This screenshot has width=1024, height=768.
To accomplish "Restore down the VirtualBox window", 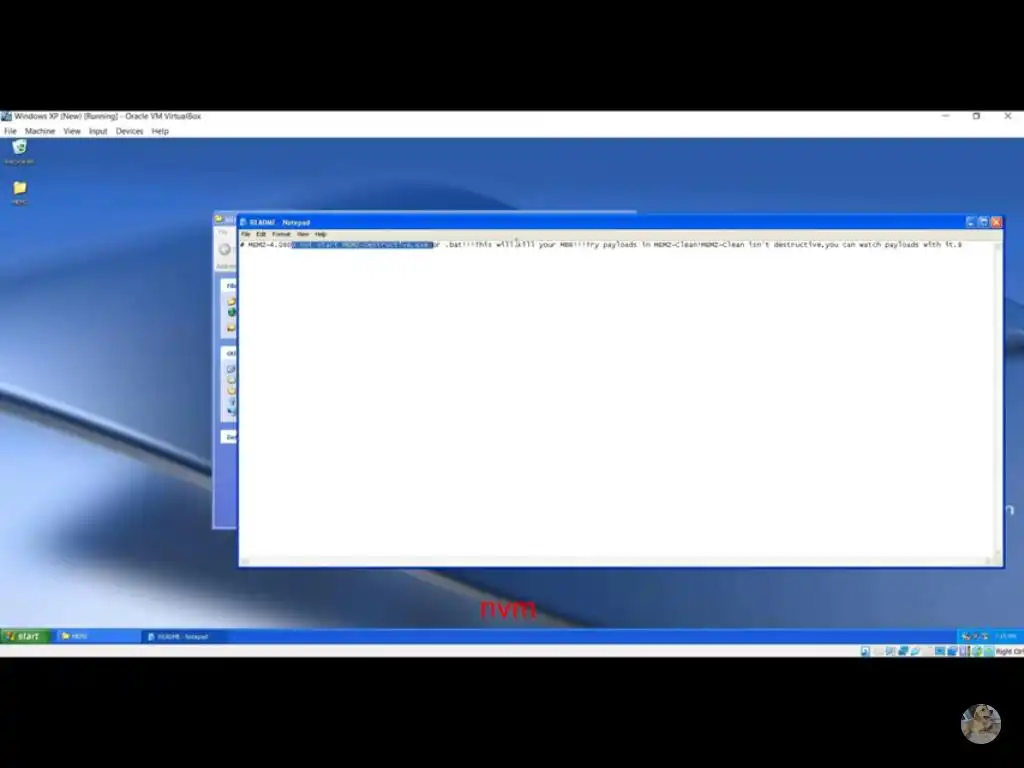I will [x=976, y=116].
